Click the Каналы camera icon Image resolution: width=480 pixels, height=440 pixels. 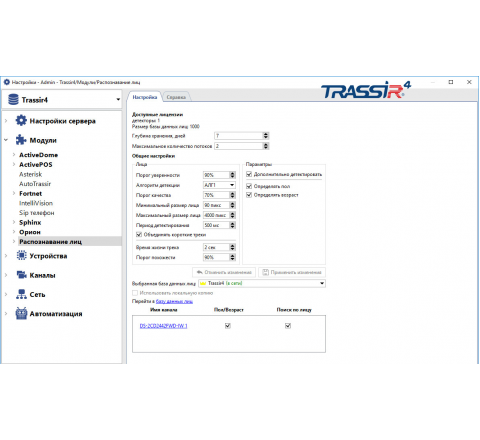click(21, 275)
